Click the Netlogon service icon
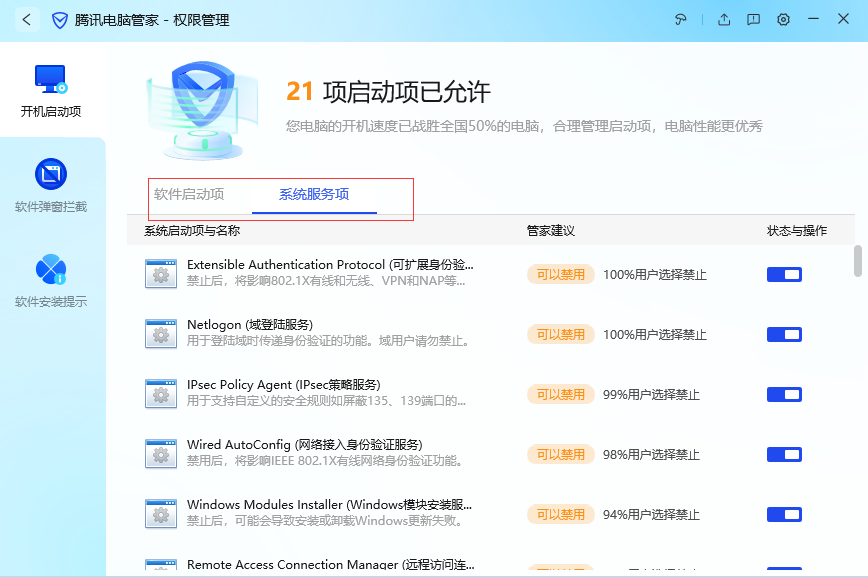 (161, 333)
